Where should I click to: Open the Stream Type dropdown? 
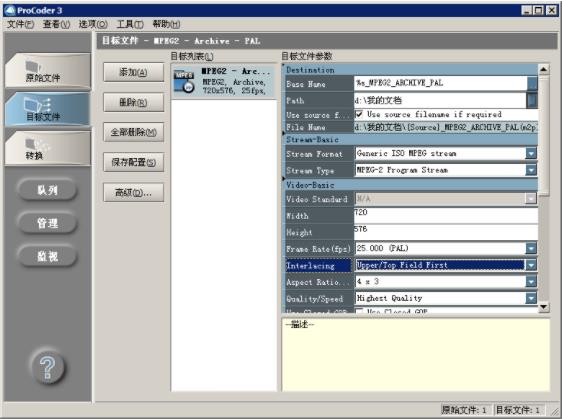[531, 170]
